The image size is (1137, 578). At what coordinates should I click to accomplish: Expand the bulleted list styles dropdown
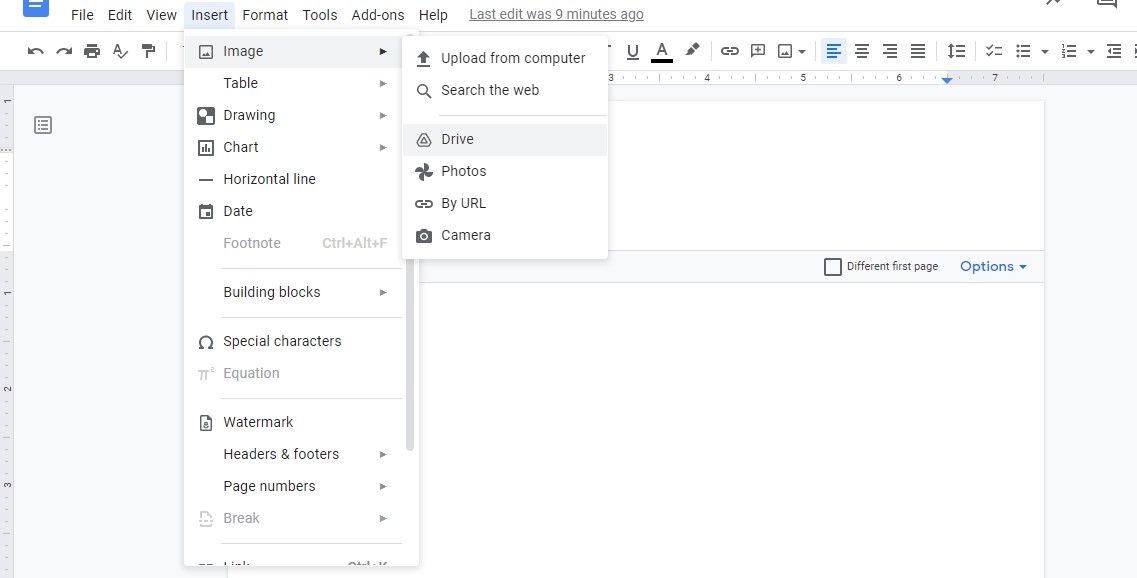pos(1045,50)
